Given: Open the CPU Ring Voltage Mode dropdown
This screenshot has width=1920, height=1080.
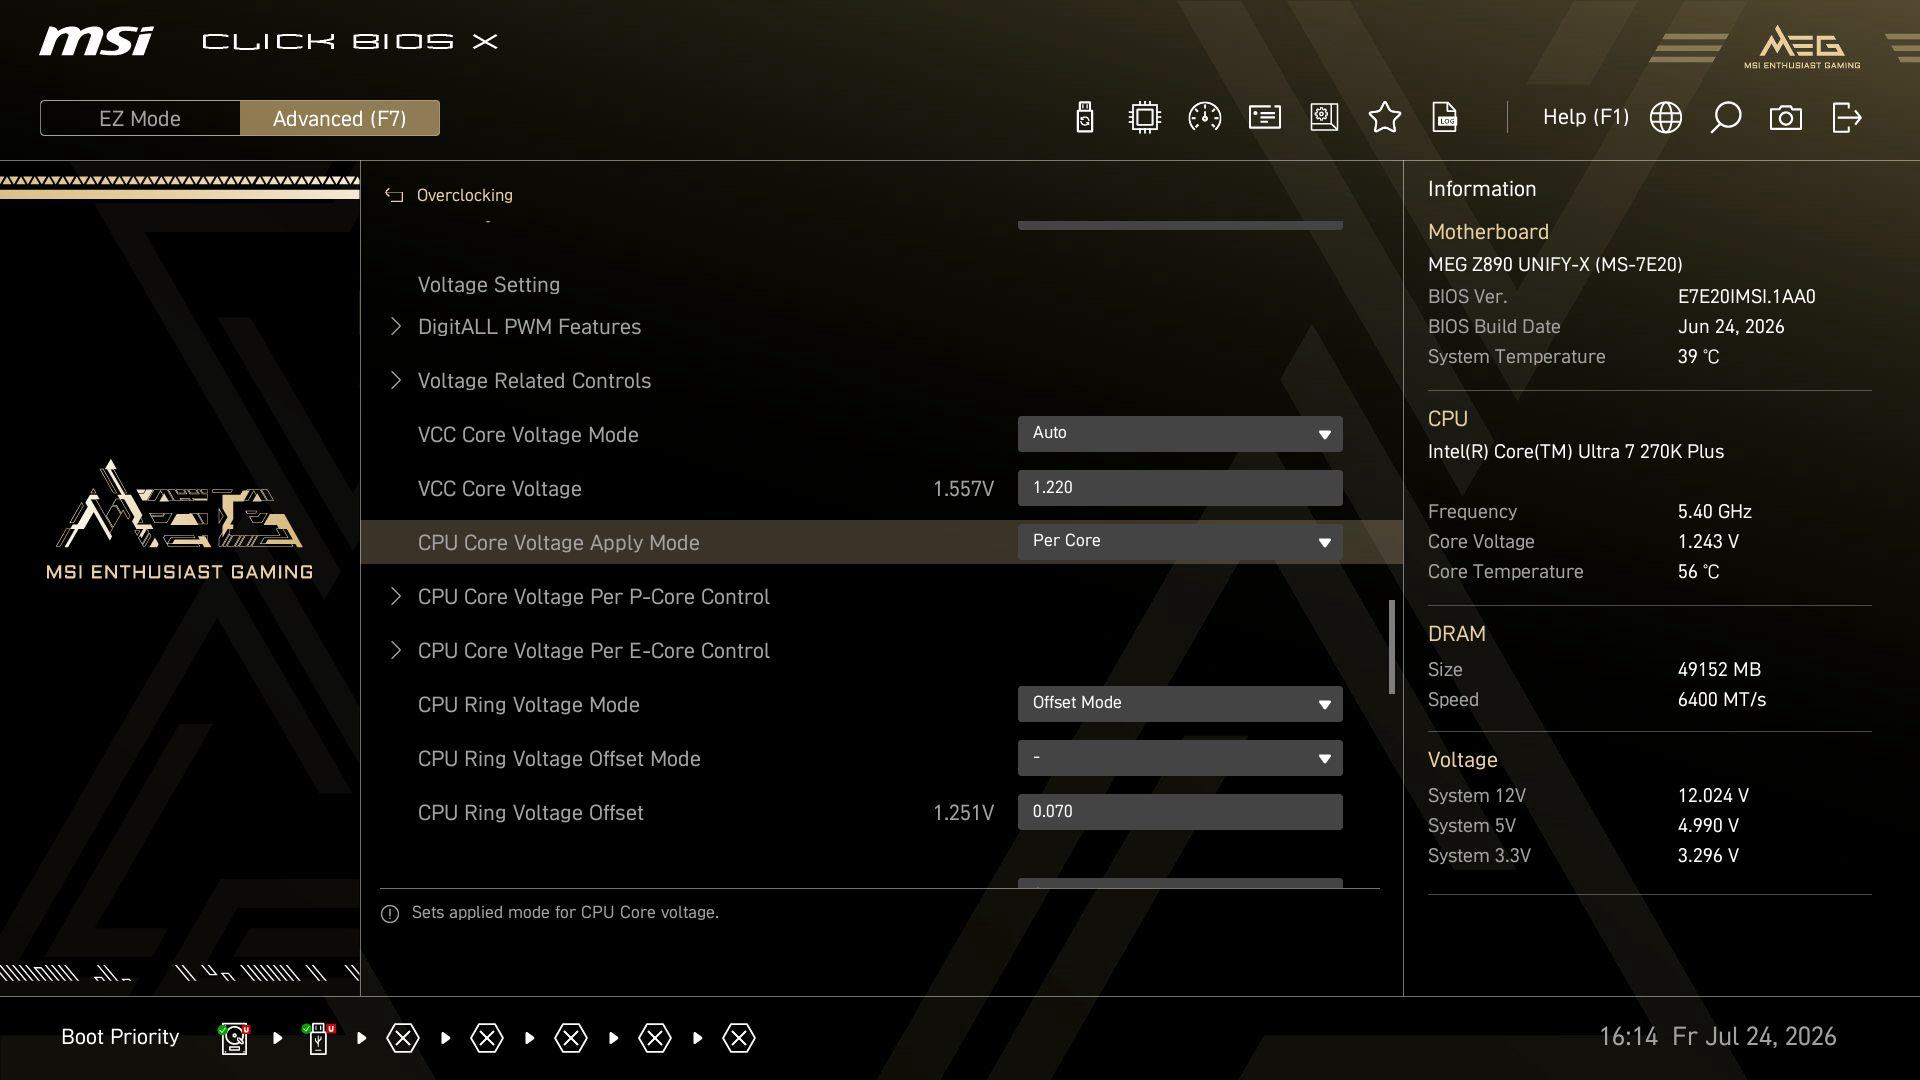Looking at the screenshot, I should [x=1180, y=704].
